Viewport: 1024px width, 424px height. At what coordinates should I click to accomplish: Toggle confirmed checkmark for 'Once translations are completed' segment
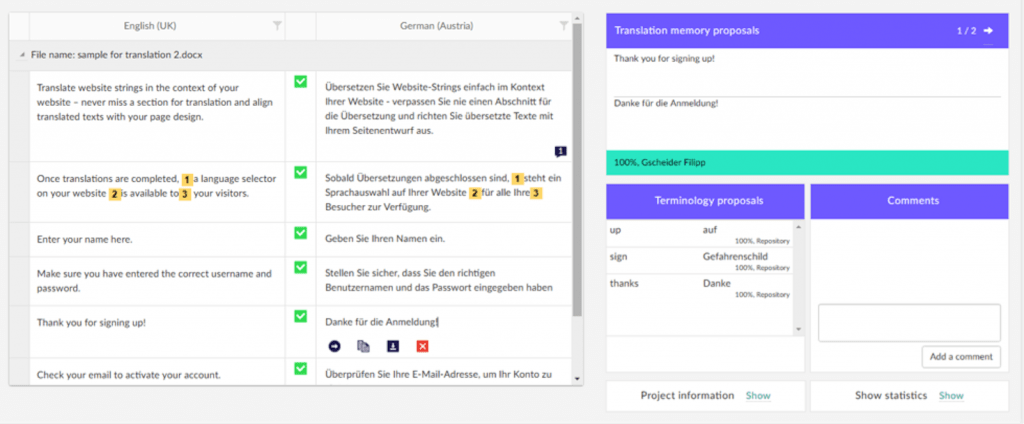pos(300,172)
